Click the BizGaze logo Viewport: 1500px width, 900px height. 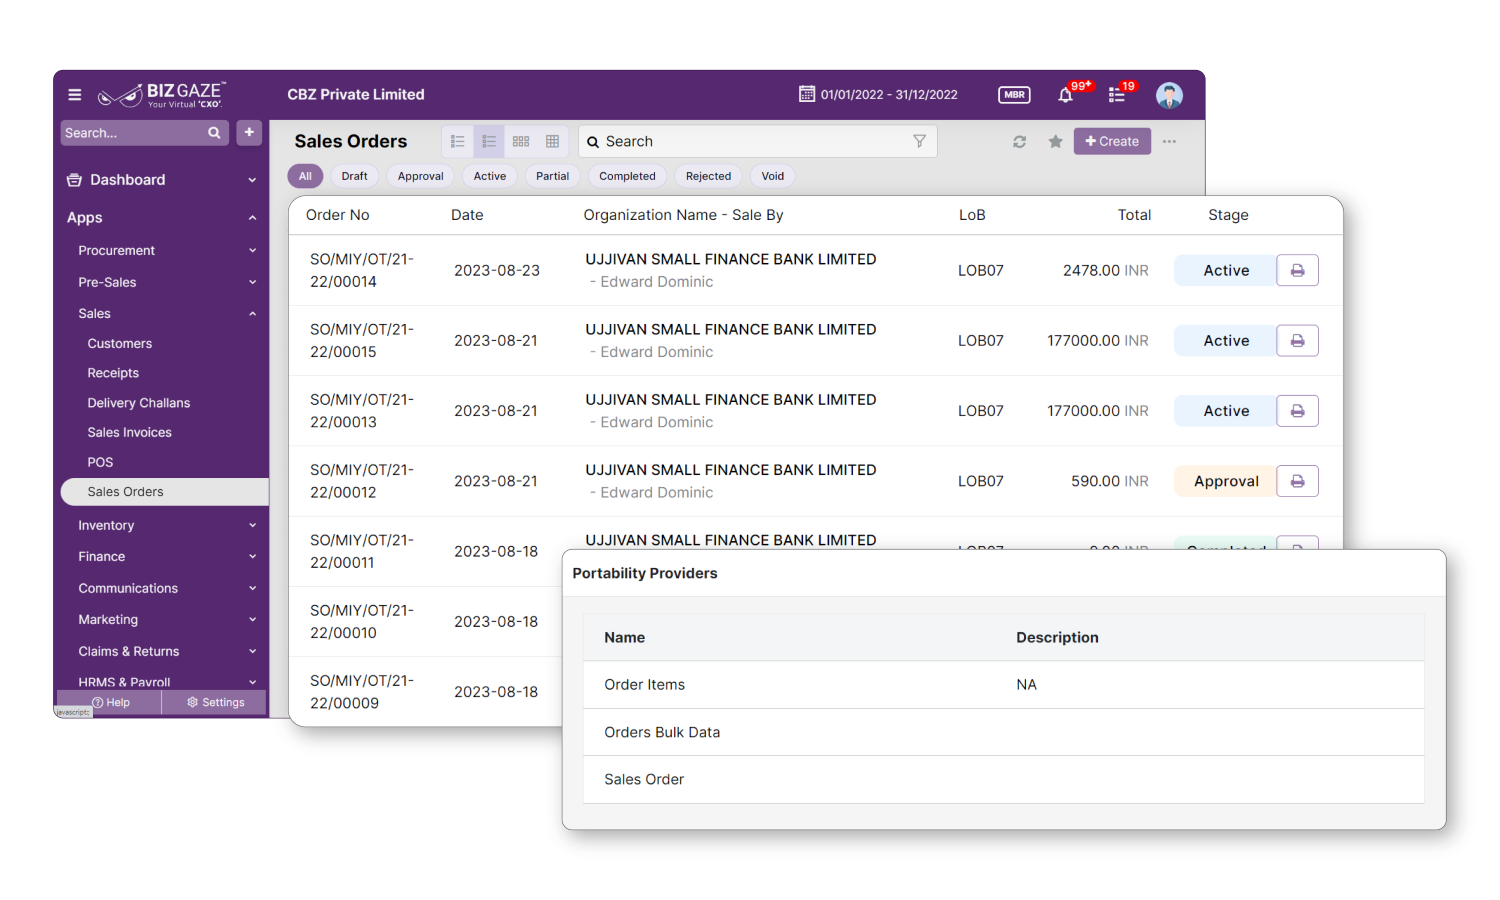pos(162,95)
